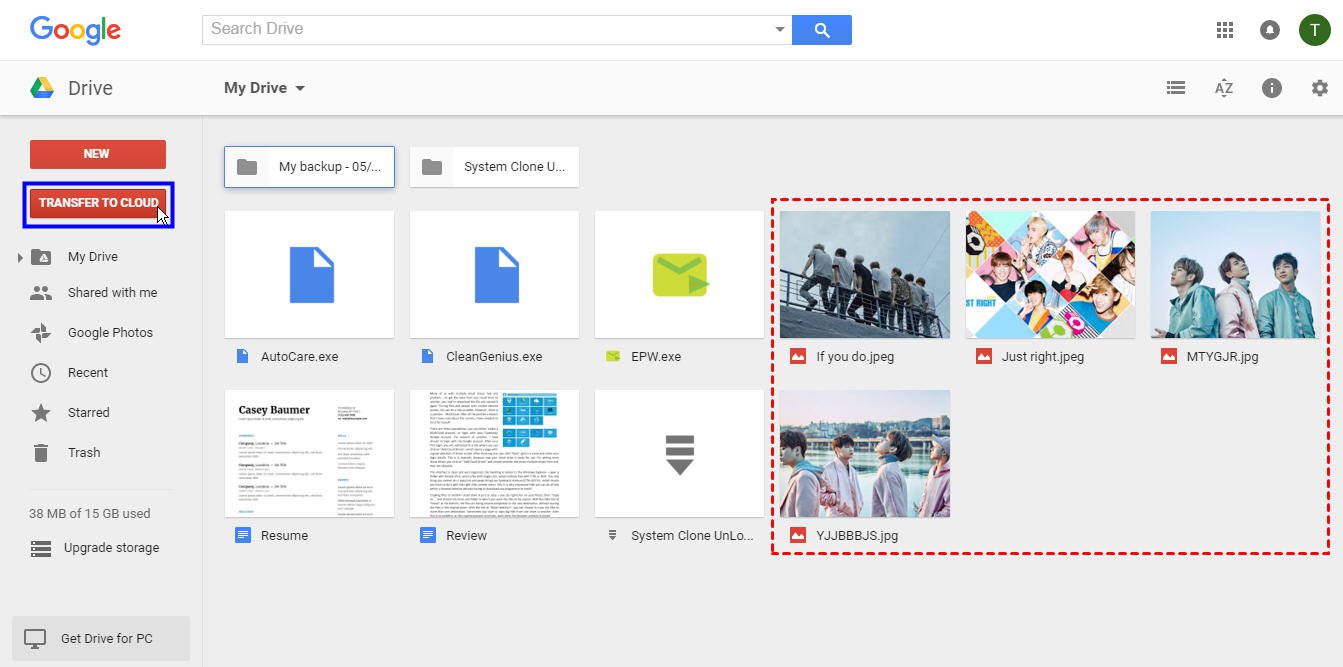This screenshot has height=667, width=1343.
Task: Click the image icon beside MTYGJR.jpg
Action: pyautogui.click(x=1169, y=356)
